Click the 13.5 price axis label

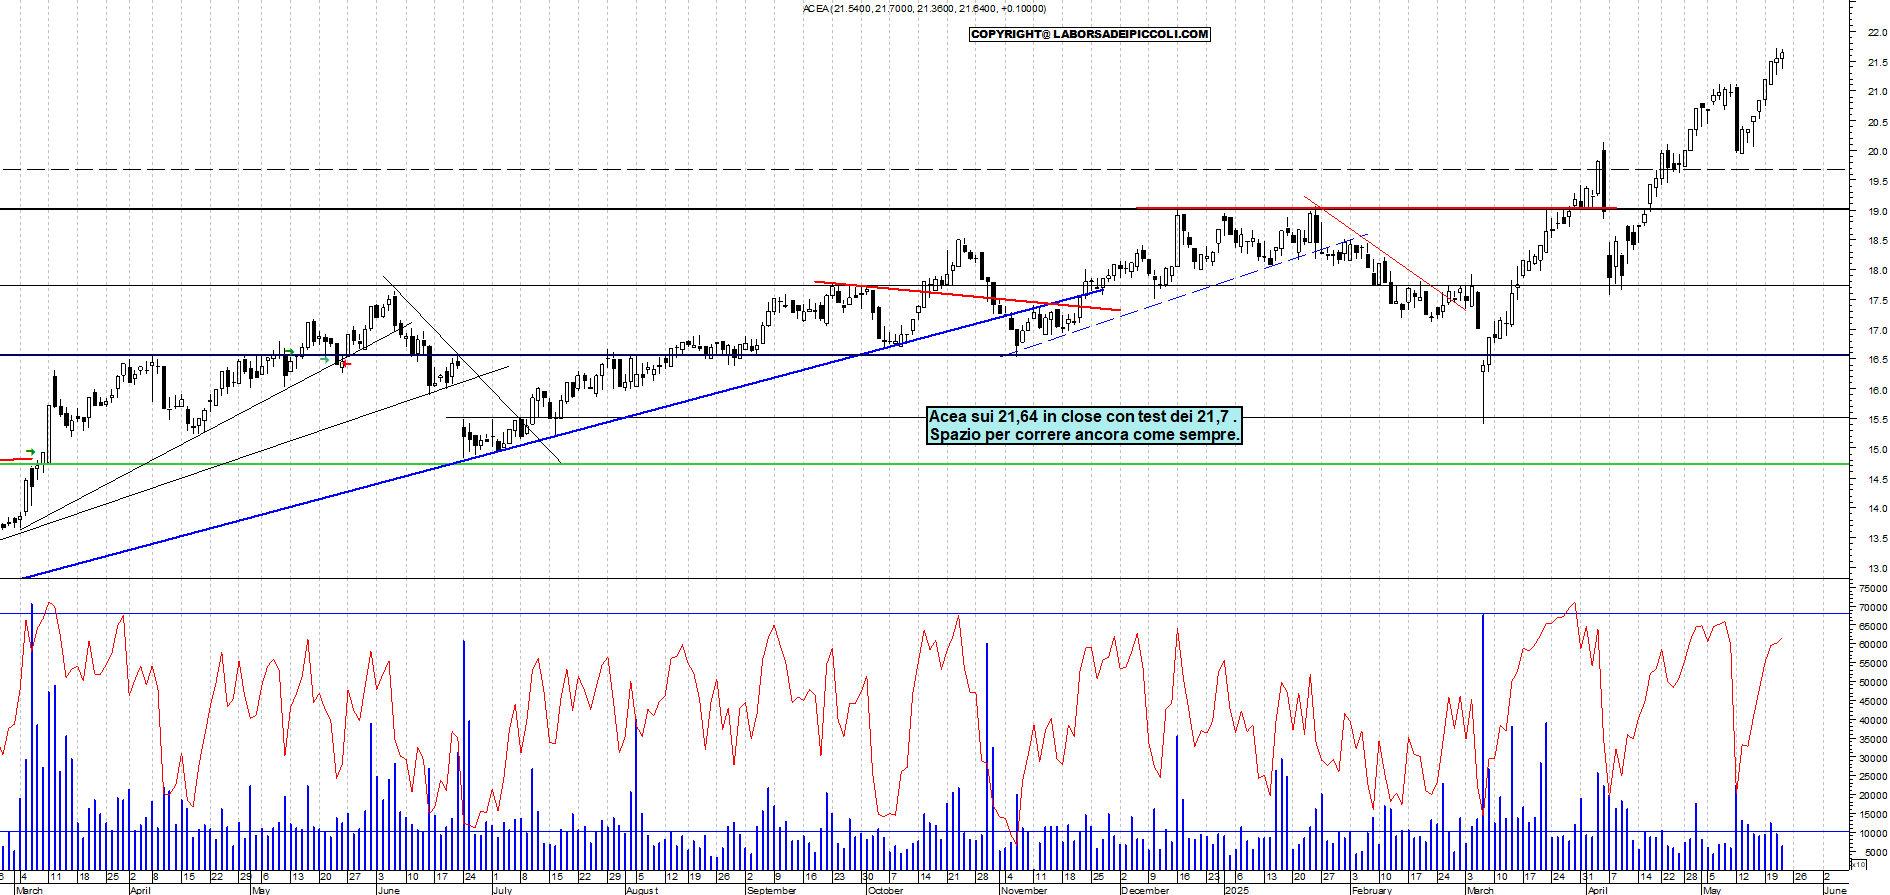[1877, 539]
